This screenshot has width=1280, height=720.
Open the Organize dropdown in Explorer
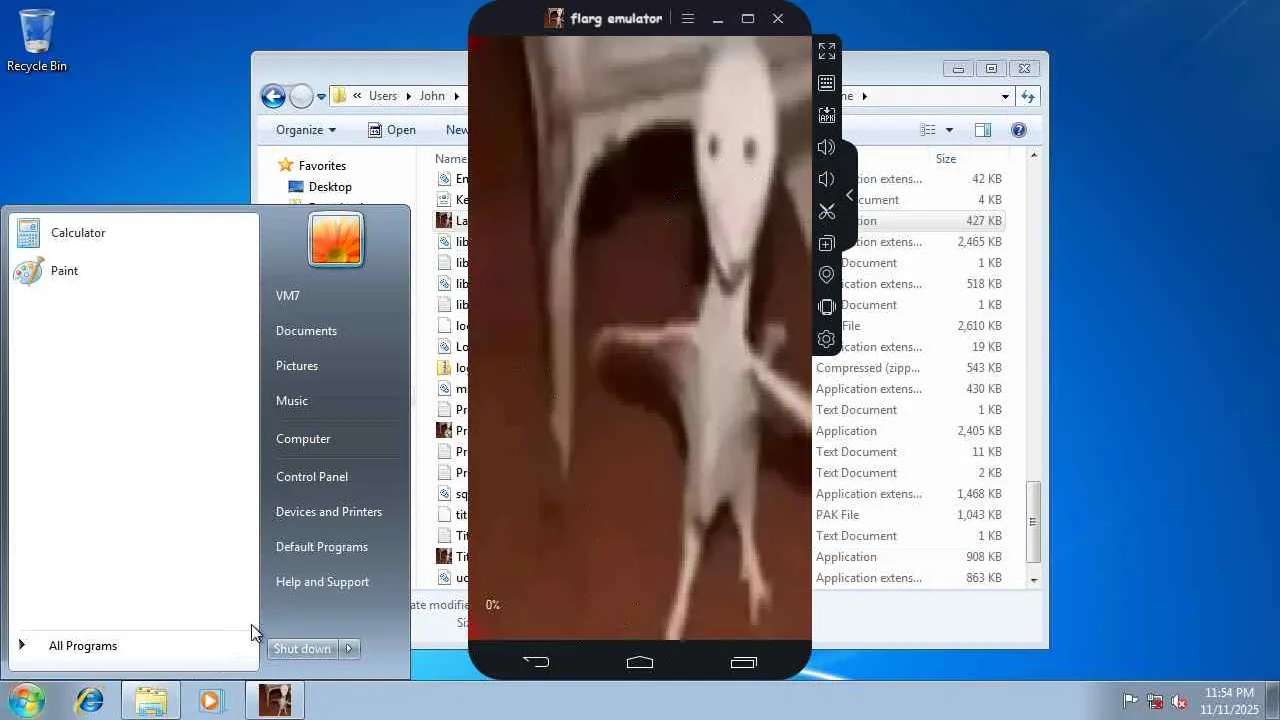(x=306, y=130)
